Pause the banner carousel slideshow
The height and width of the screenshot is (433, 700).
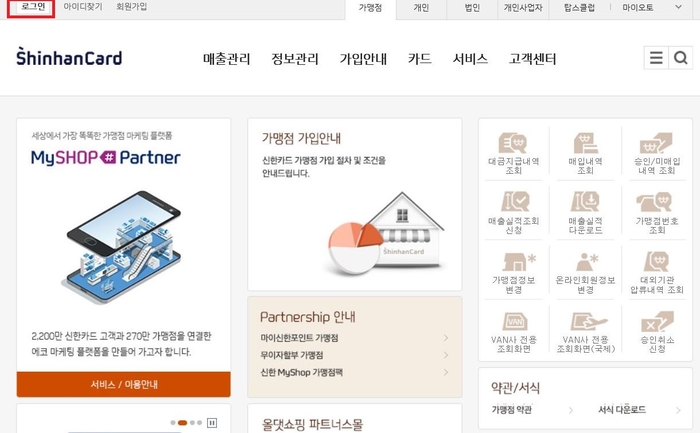[x=212, y=422]
